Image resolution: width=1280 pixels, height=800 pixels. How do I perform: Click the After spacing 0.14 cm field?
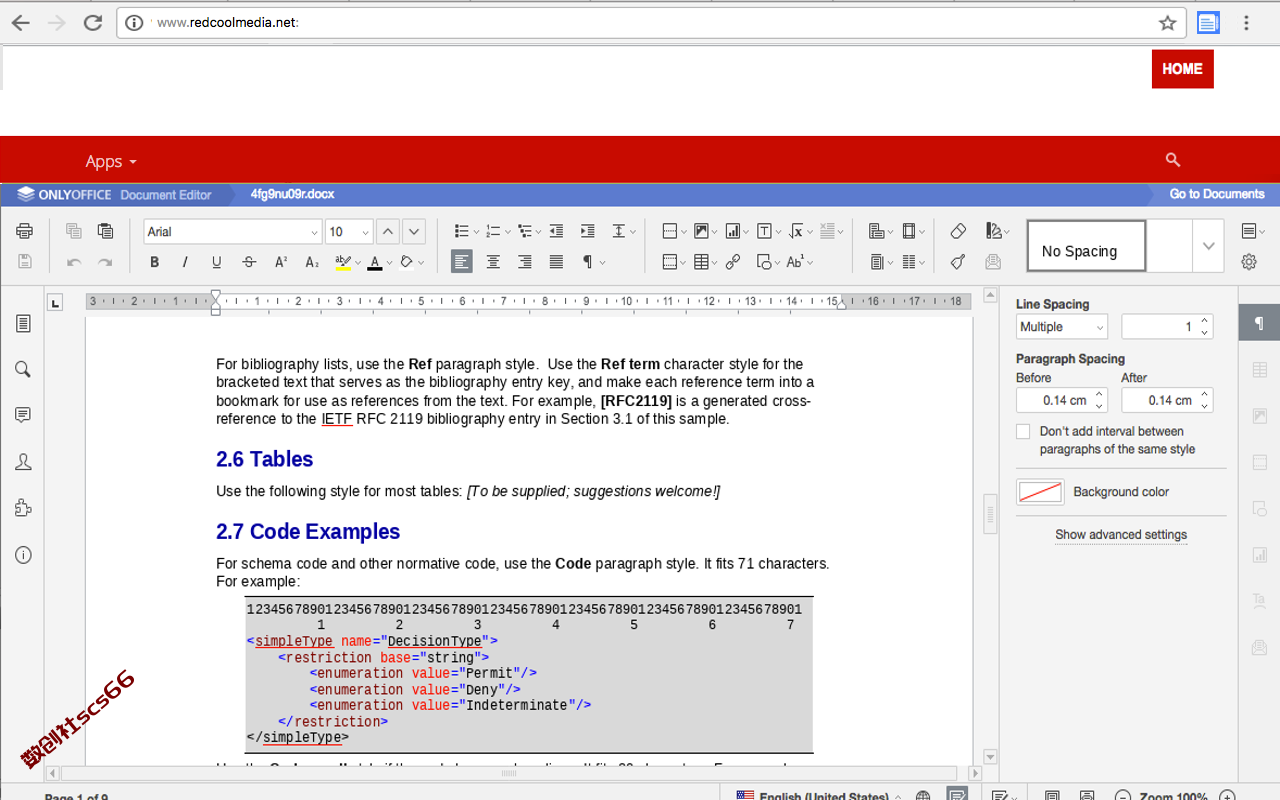1167,400
